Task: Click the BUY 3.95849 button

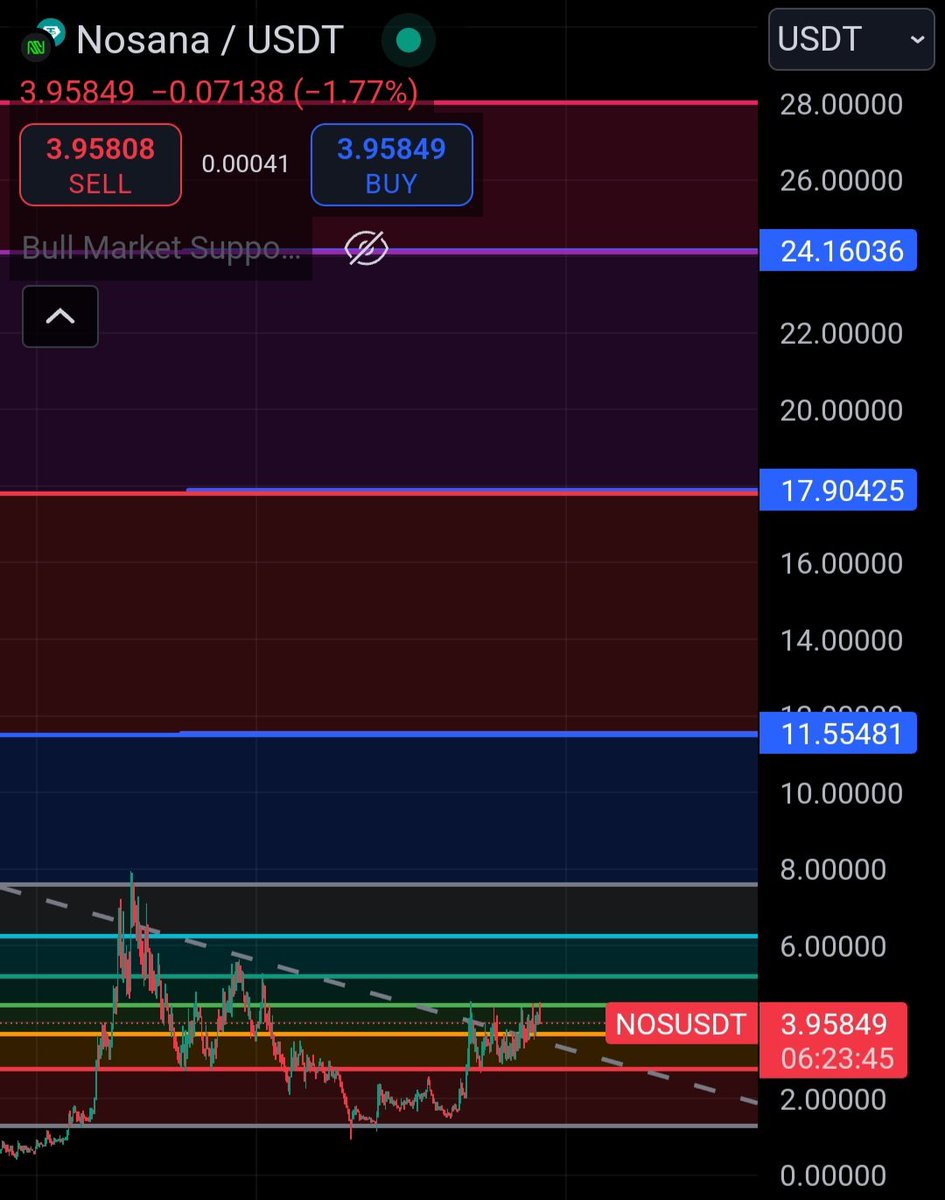Action: (x=391, y=165)
